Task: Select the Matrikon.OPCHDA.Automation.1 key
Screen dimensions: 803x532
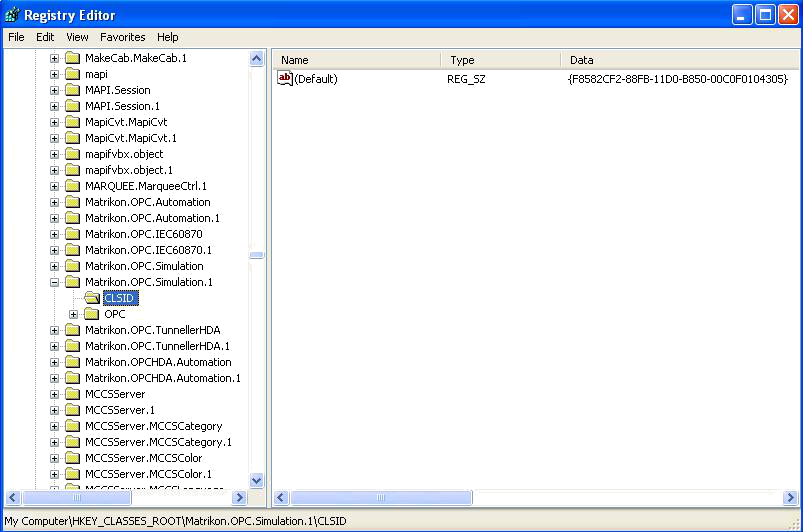Action: [162, 378]
